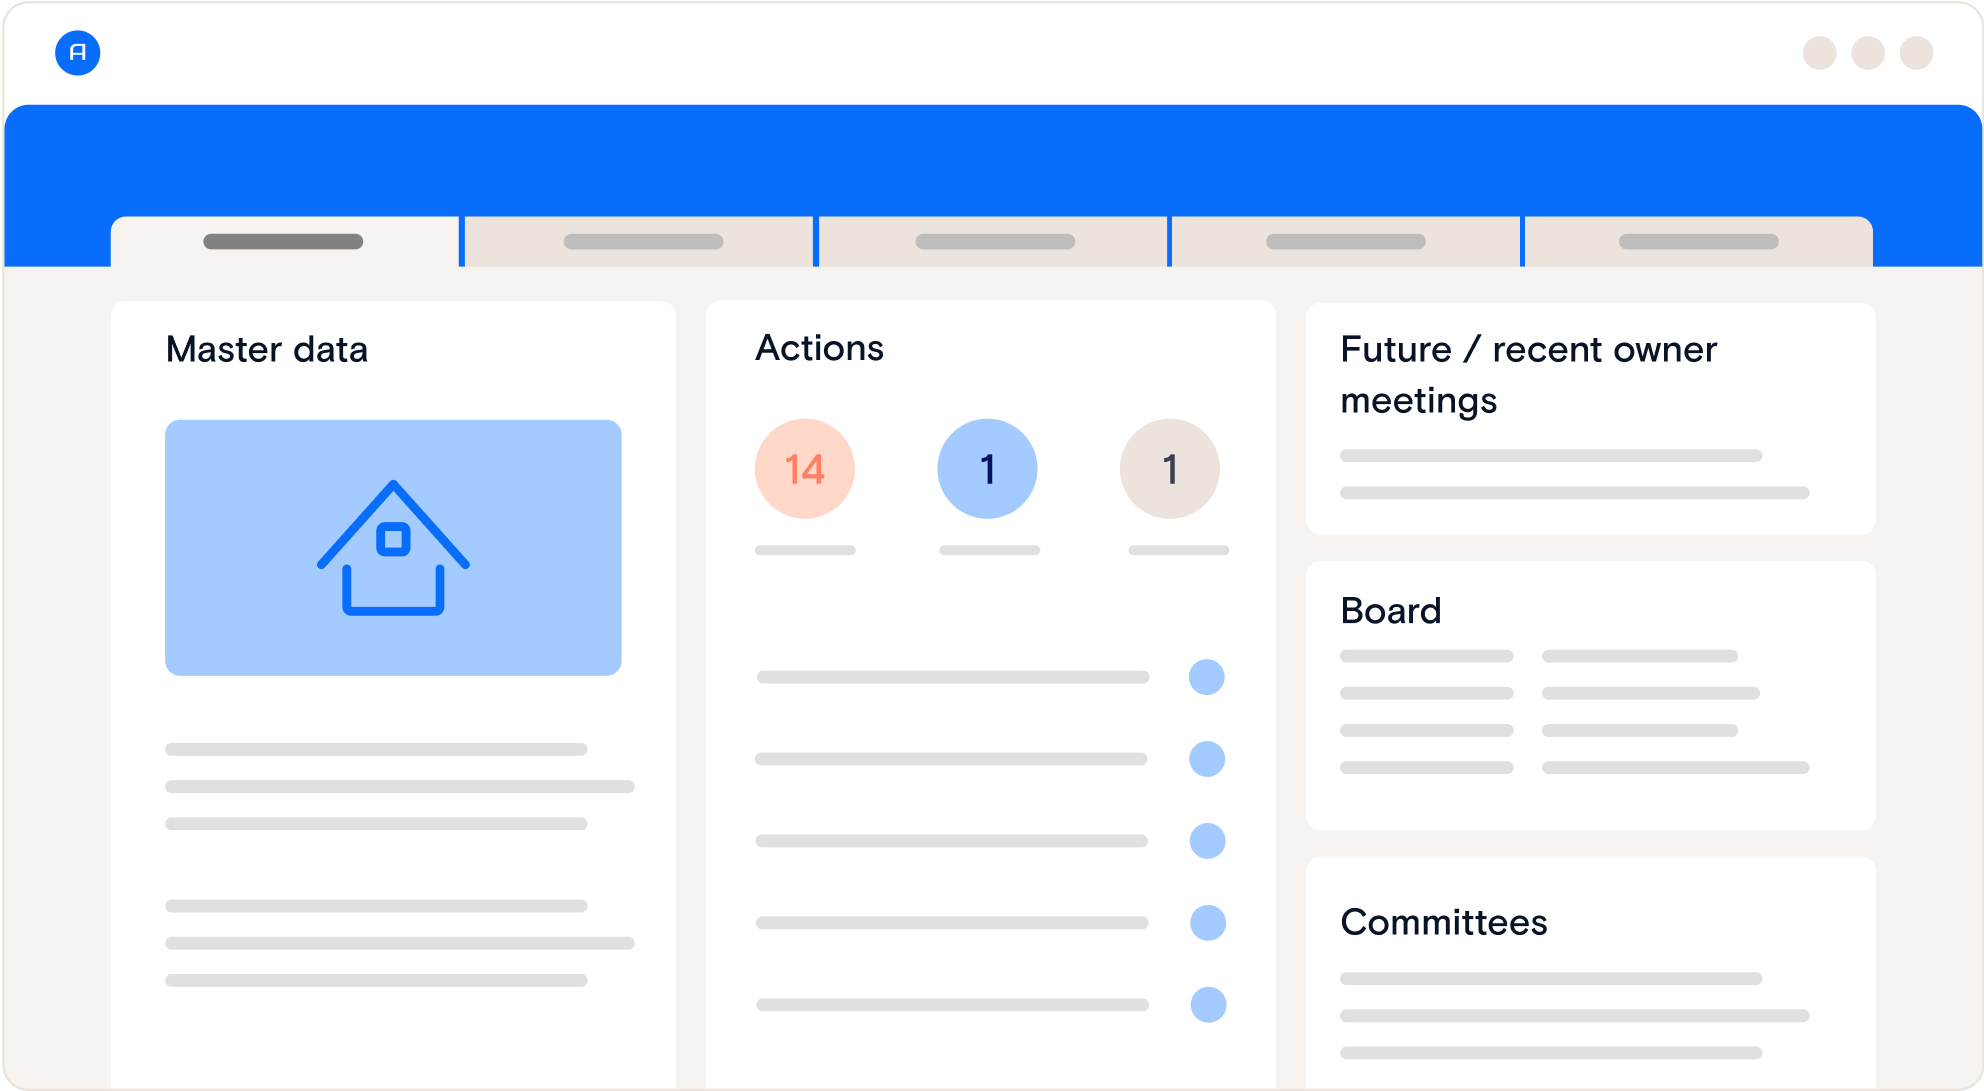Image resolution: width=1984 pixels, height=1091 pixels.
Task: Click the Master data heading
Action: [x=267, y=350]
